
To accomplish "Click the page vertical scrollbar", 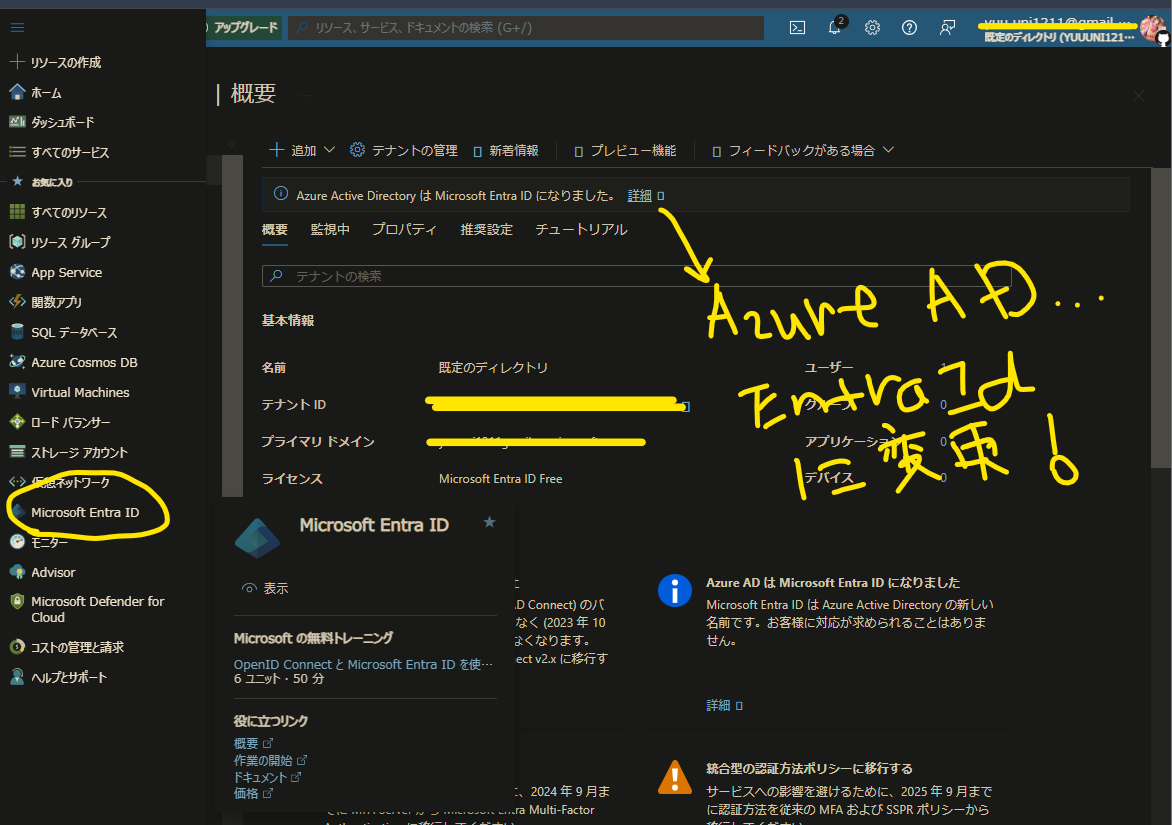I will [1161, 318].
